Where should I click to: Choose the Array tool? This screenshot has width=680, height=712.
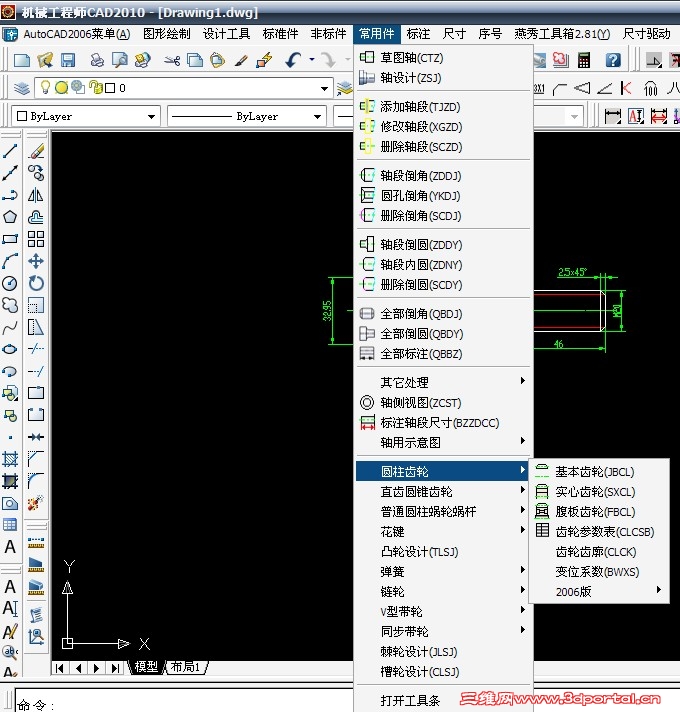click(x=36, y=239)
